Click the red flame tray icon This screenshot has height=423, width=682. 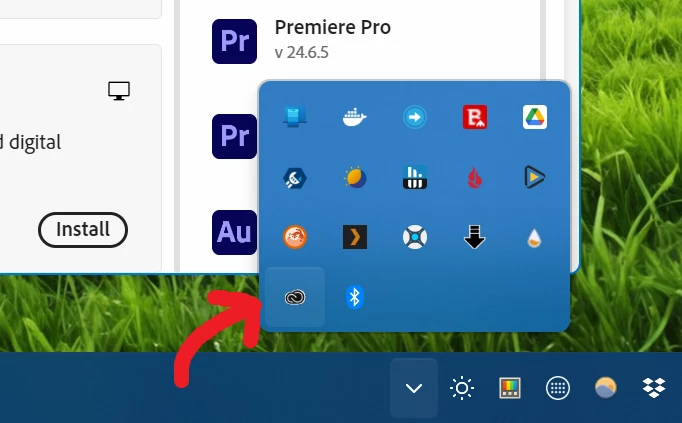pyautogui.click(x=475, y=178)
